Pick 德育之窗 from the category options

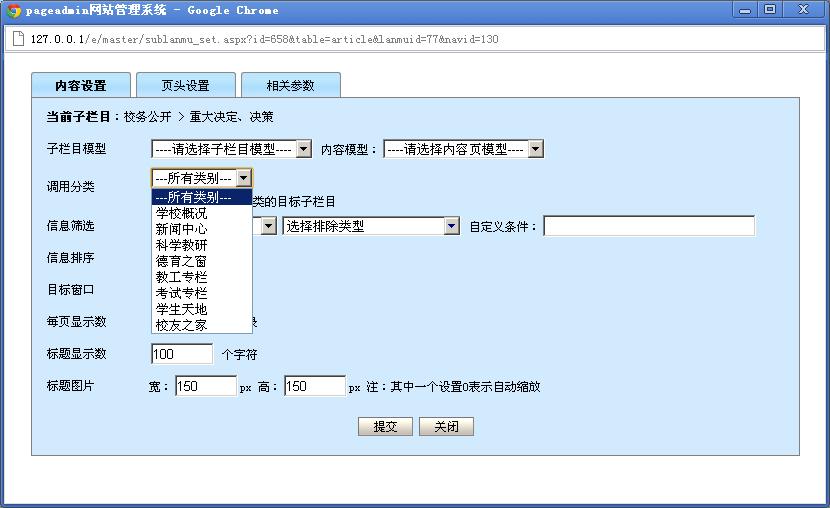(182, 261)
